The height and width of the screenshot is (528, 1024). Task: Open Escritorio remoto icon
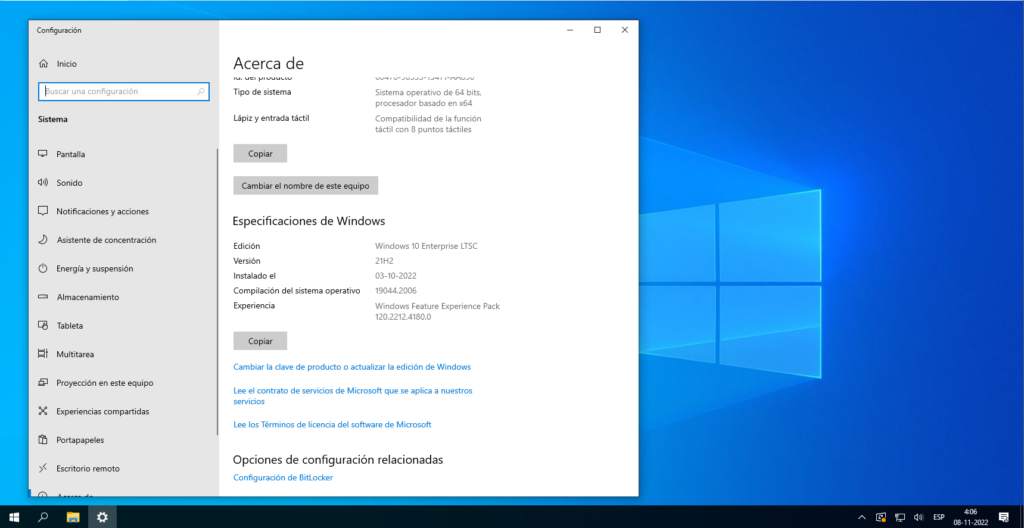pyautogui.click(x=43, y=469)
